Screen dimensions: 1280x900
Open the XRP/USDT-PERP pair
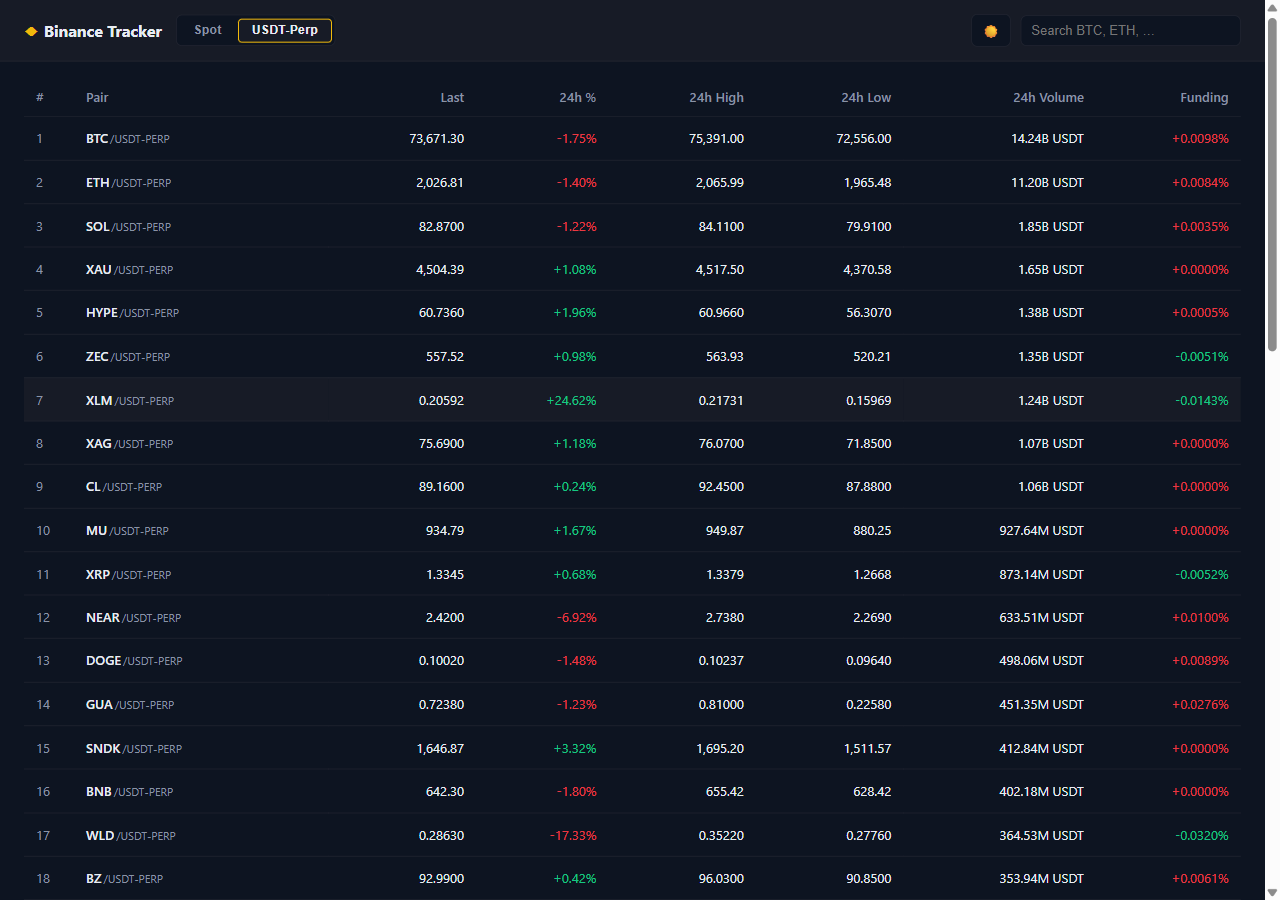click(x=128, y=575)
